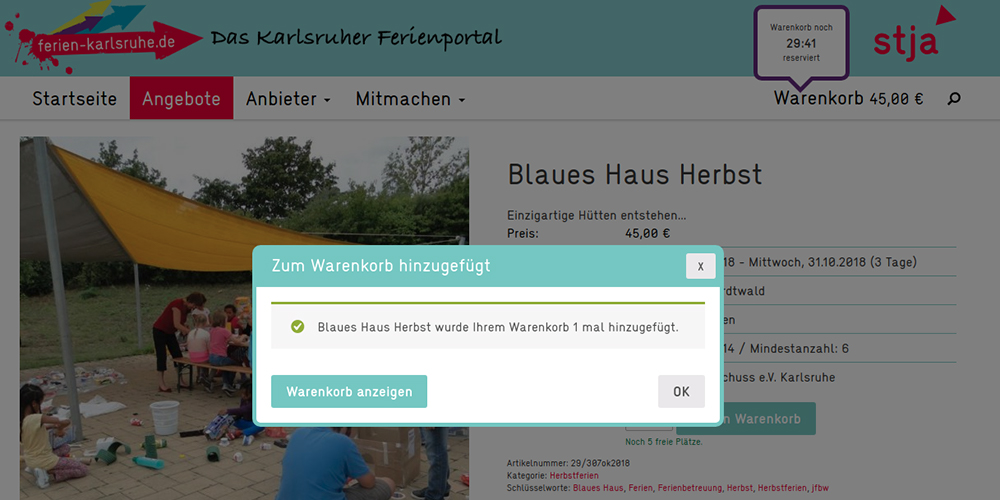Click the Blaues Haus Herbst heading

(635, 174)
